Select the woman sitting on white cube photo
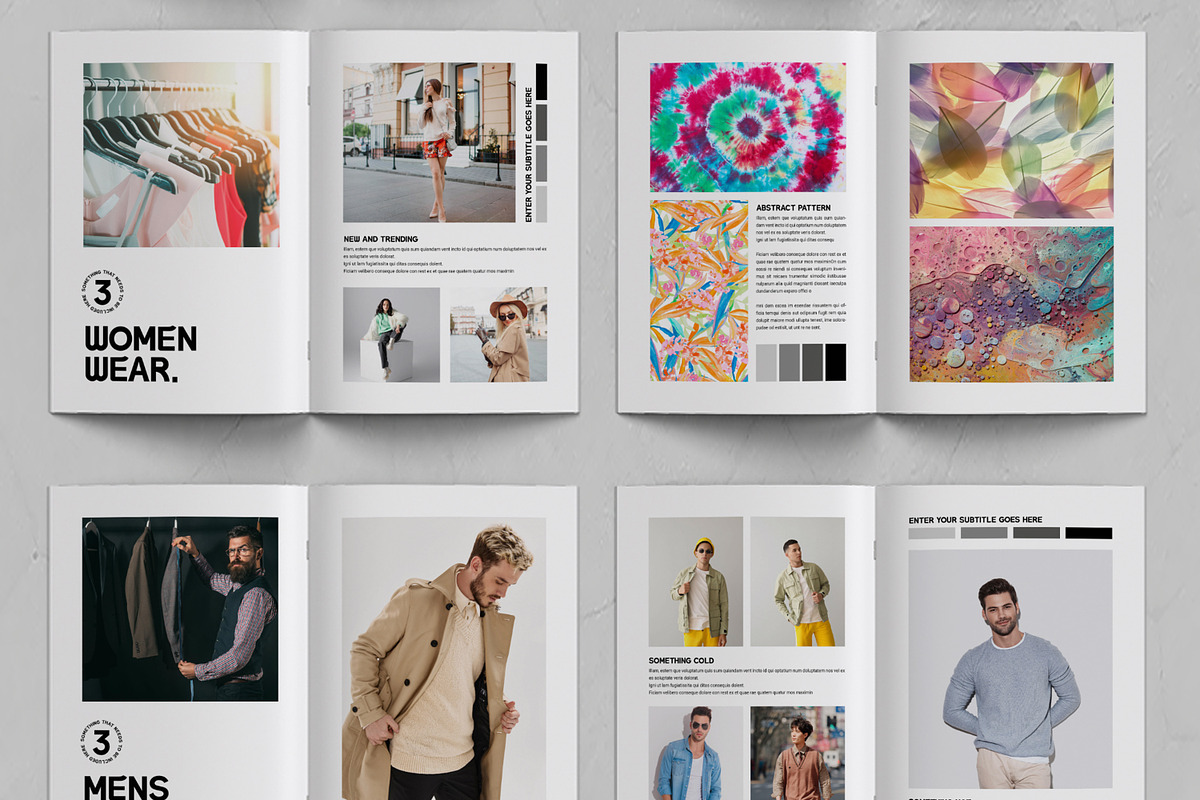 (x=391, y=335)
